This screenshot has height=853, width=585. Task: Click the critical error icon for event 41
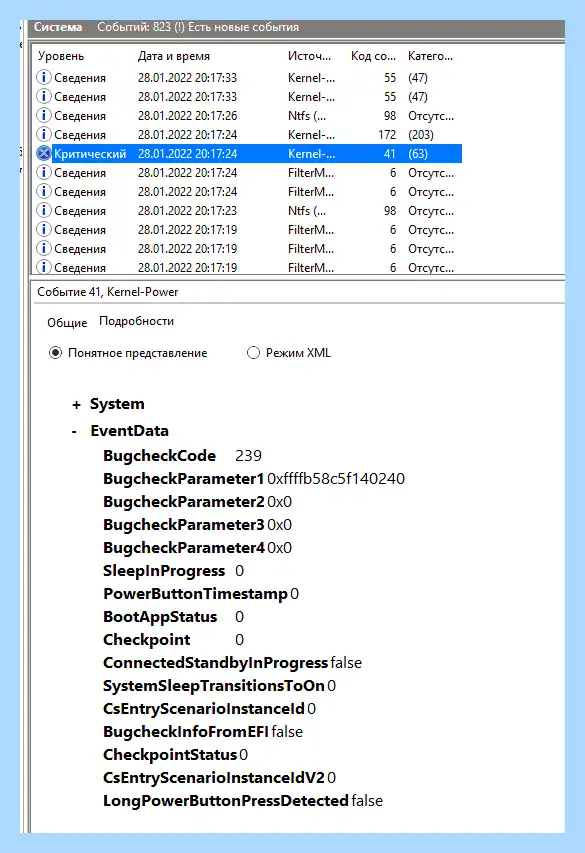[44, 153]
